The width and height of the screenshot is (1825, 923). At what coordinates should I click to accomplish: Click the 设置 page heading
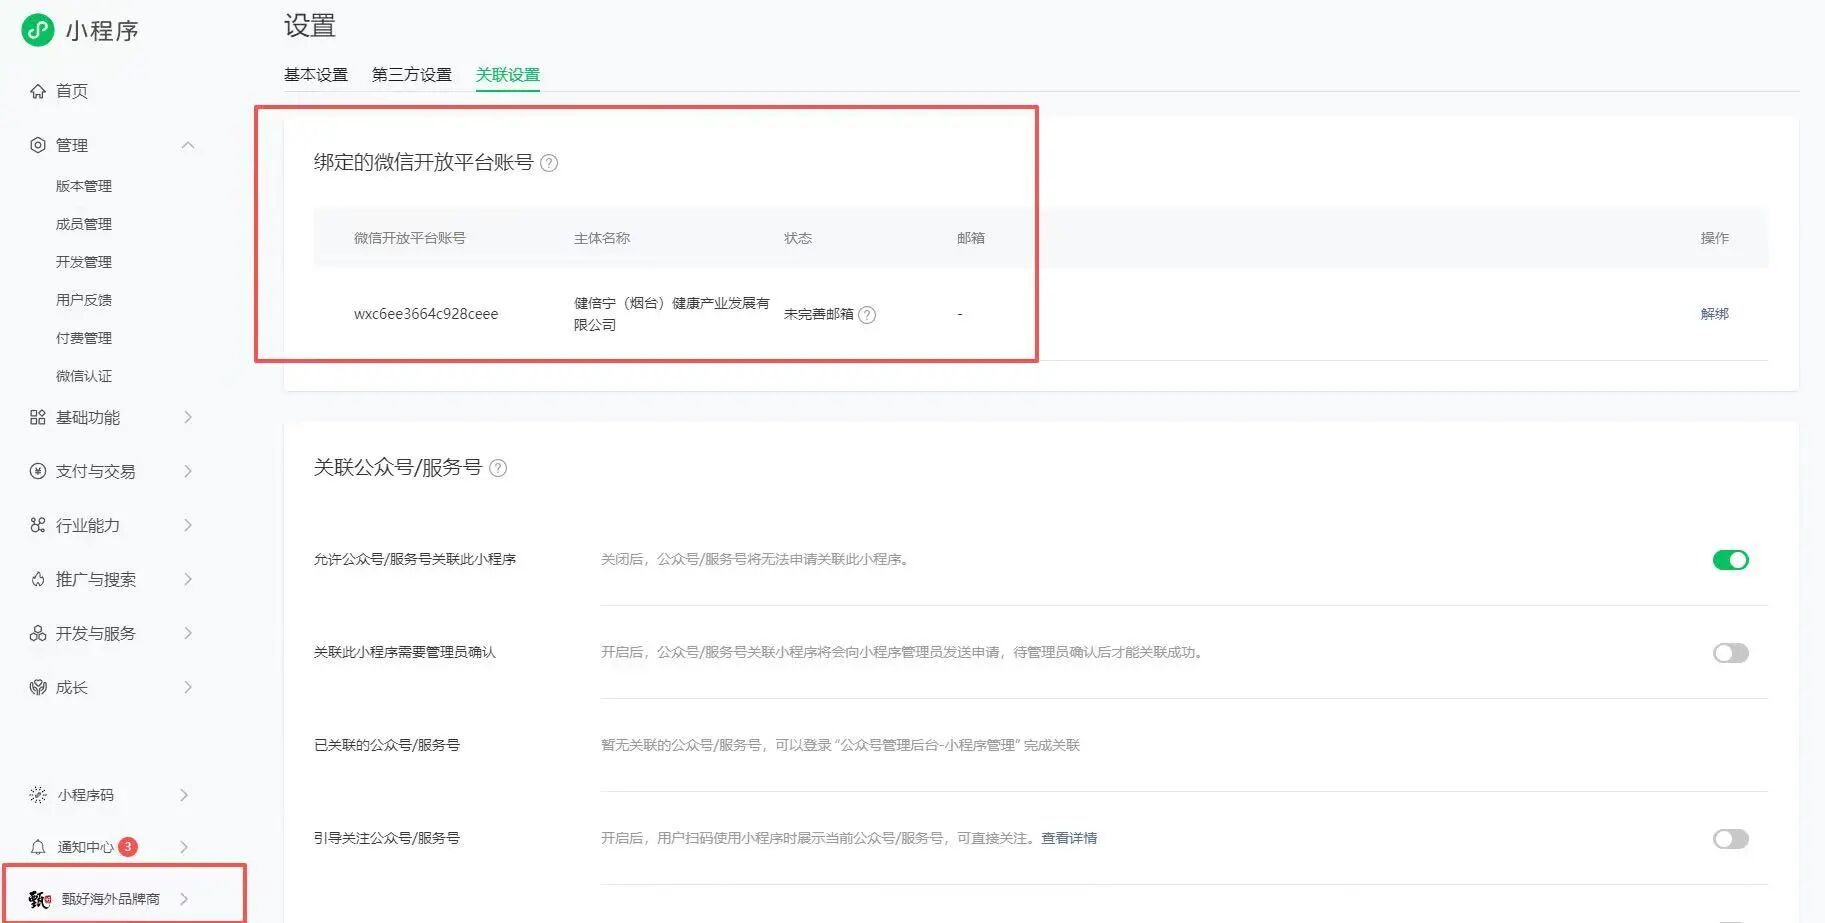tap(310, 26)
